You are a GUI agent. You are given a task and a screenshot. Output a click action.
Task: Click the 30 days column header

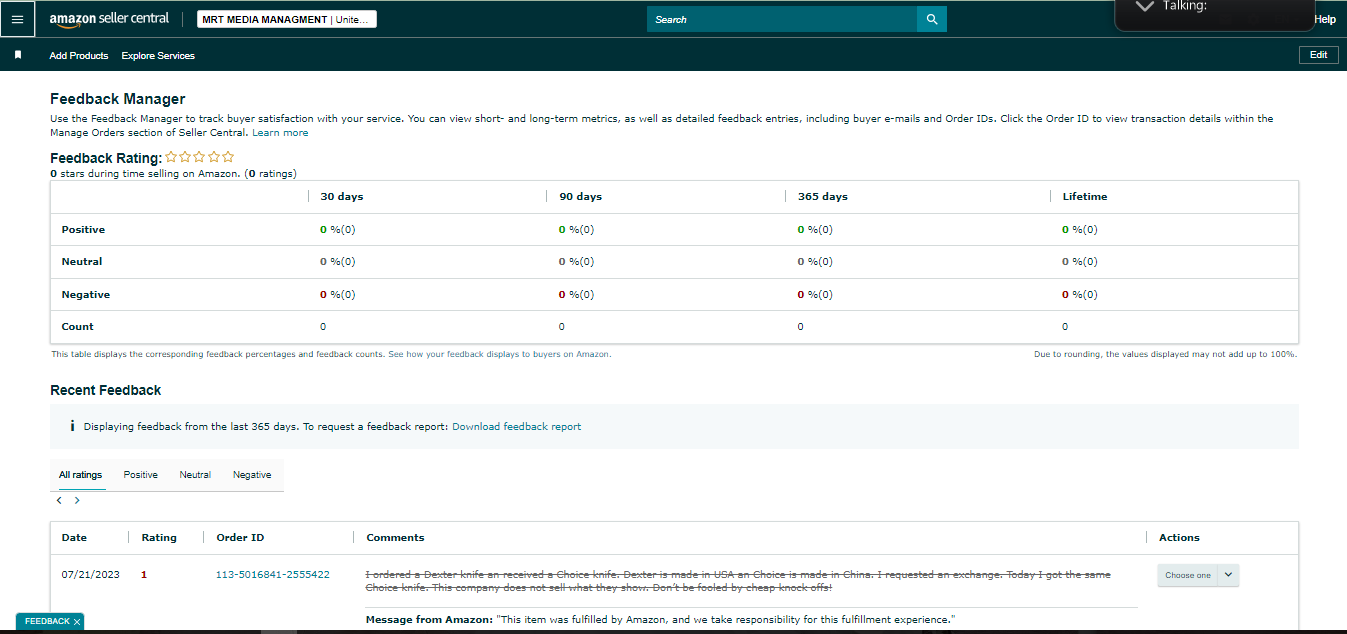coord(342,197)
